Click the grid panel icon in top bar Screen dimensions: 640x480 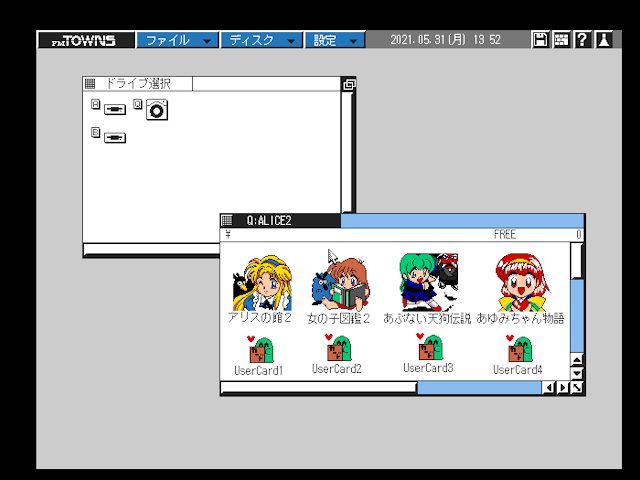(561, 40)
